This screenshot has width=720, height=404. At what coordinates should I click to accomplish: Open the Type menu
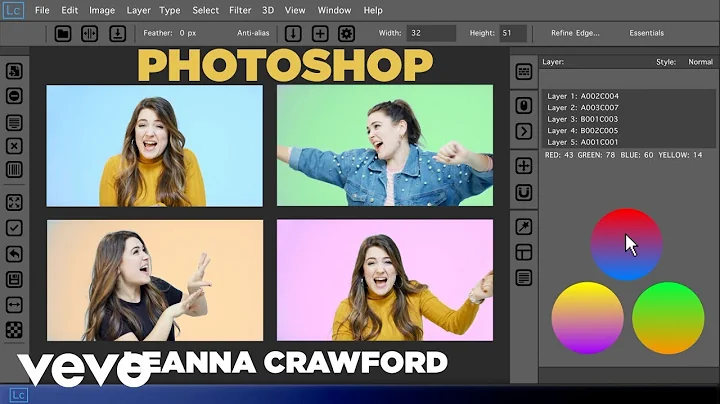[x=169, y=10]
